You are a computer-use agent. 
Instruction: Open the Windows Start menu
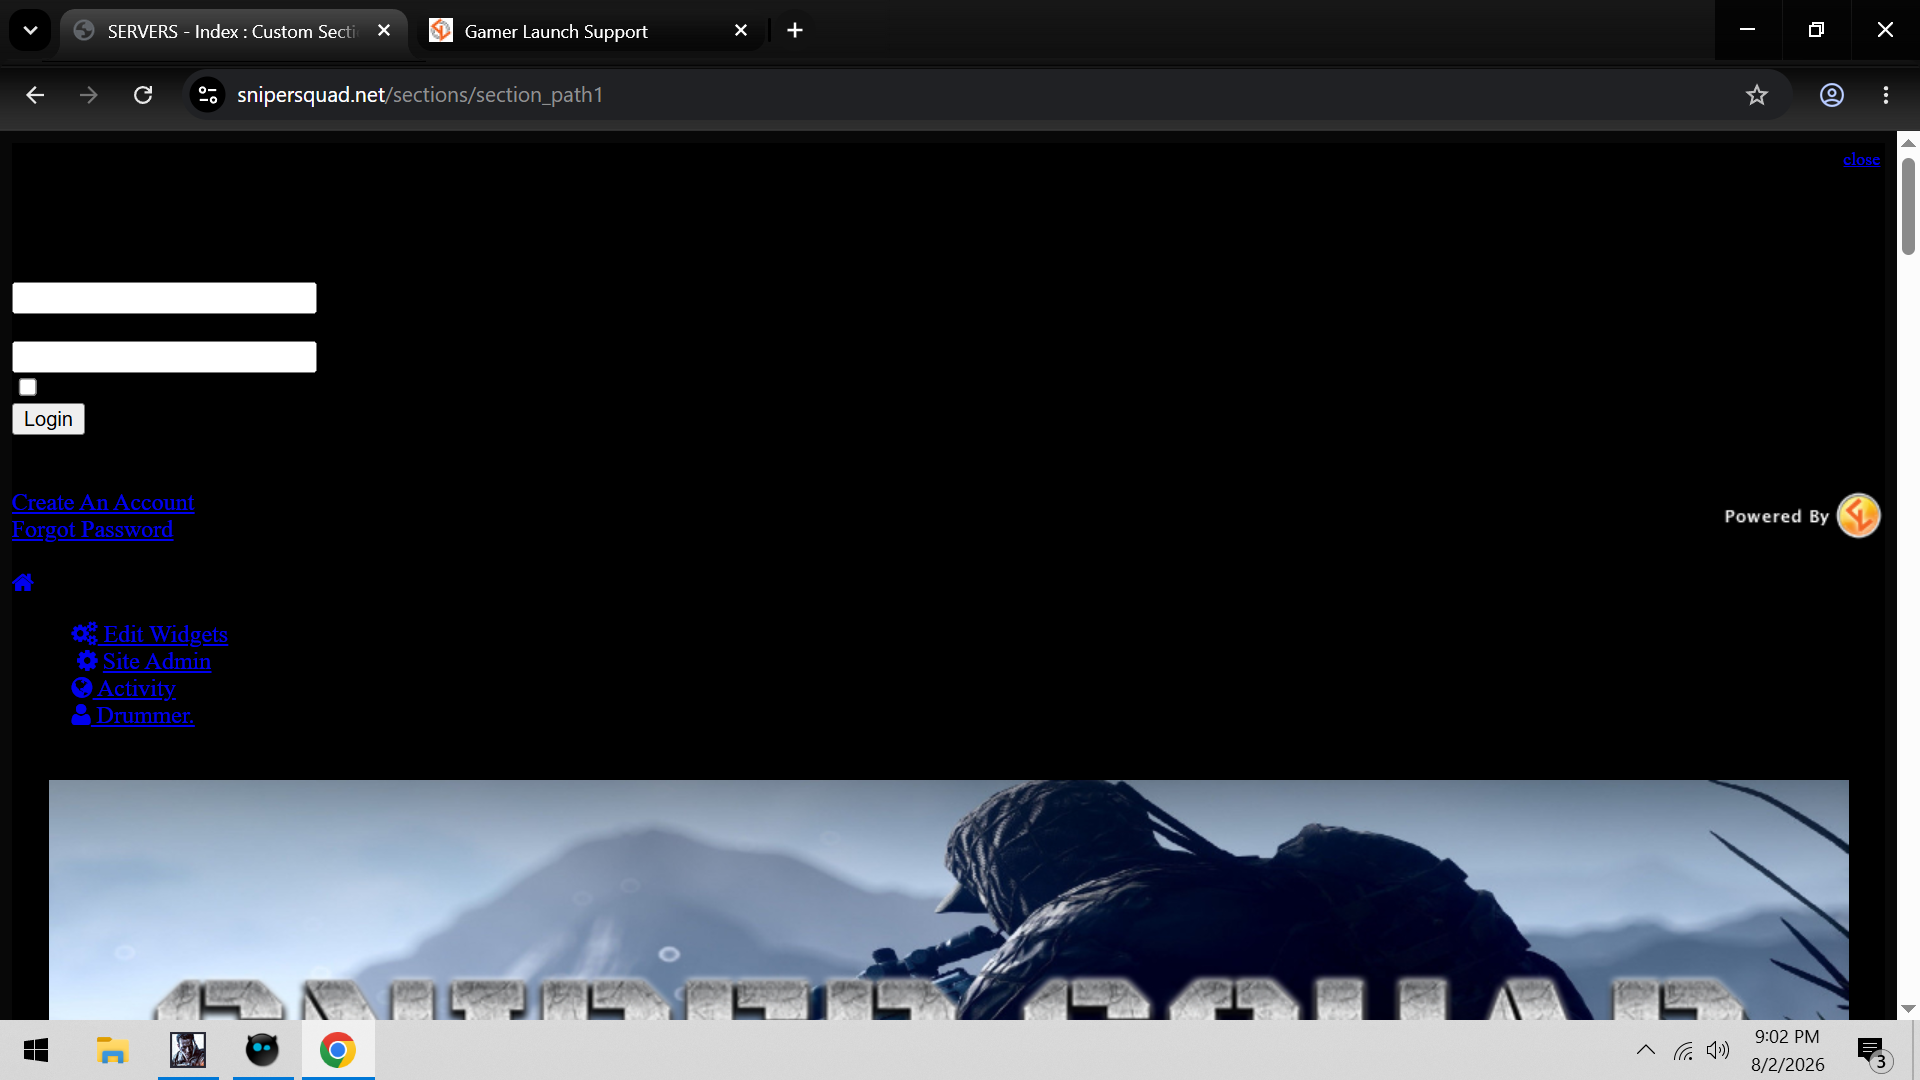(36, 1050)
